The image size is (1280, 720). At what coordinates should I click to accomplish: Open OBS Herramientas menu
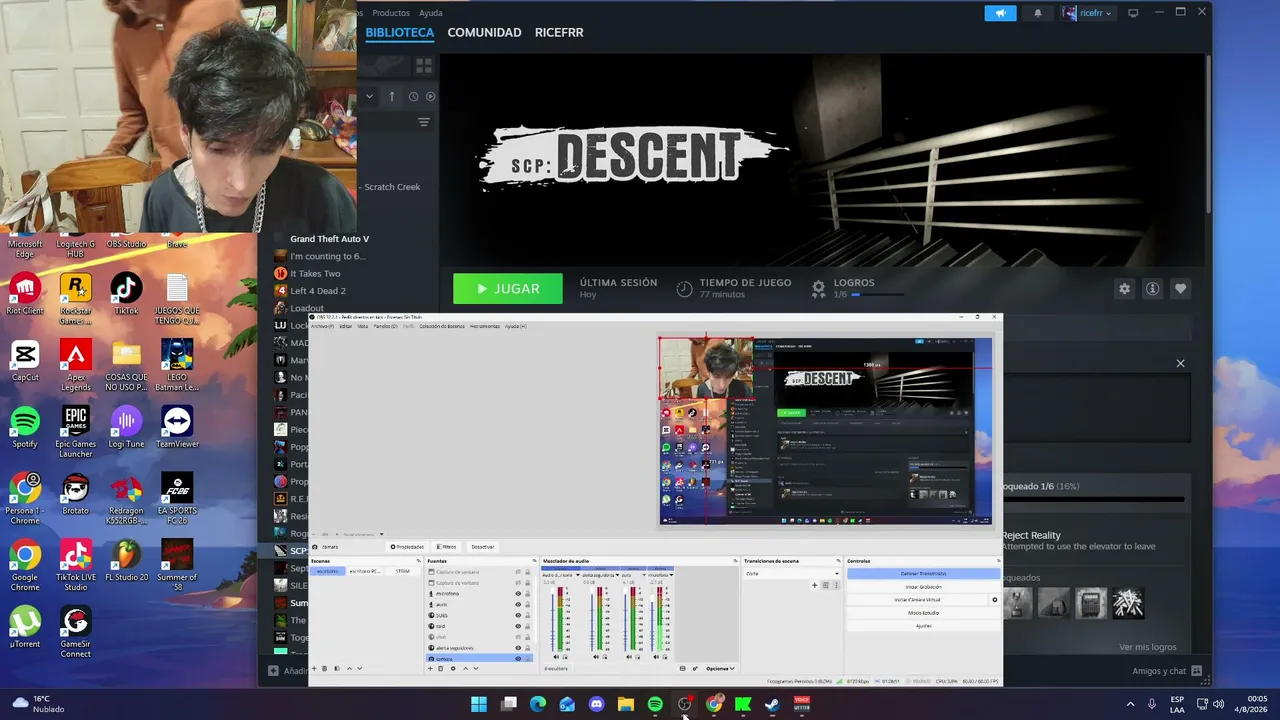click(485, 326)
